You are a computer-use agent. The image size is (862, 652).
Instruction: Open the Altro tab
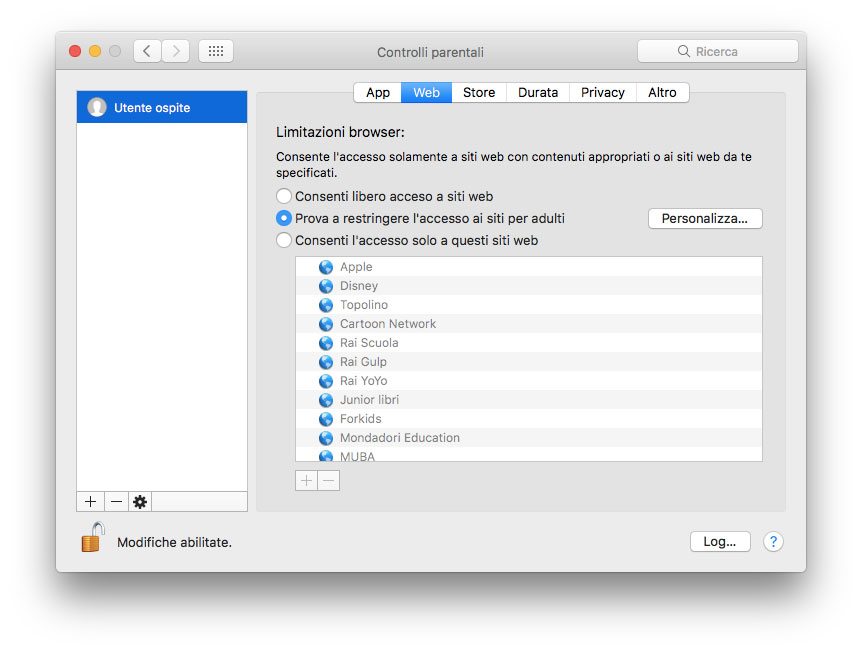click(x=662, y=92)
